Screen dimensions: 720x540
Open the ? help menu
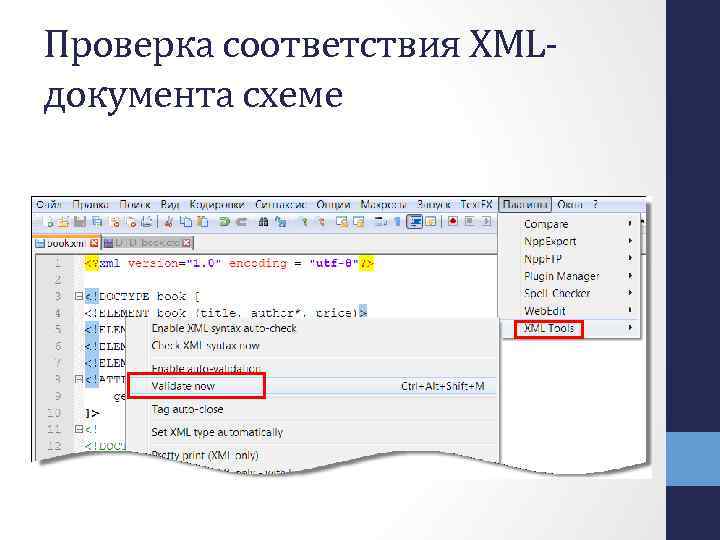coord(596,204)
